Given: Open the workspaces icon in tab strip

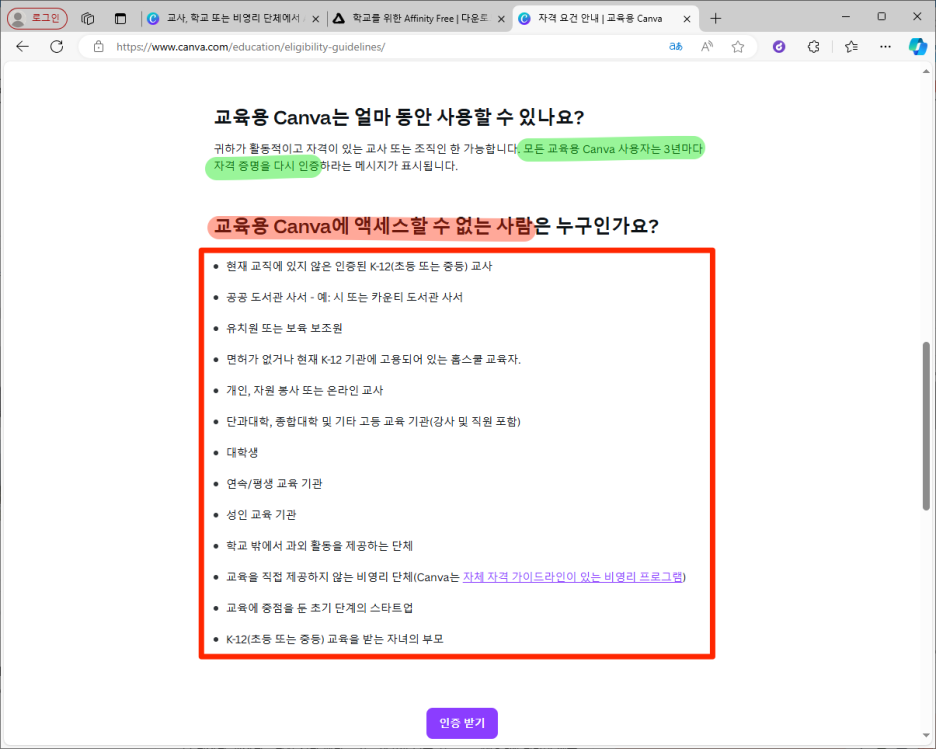Looking at the screenshot, I should [x=88, y=19].
